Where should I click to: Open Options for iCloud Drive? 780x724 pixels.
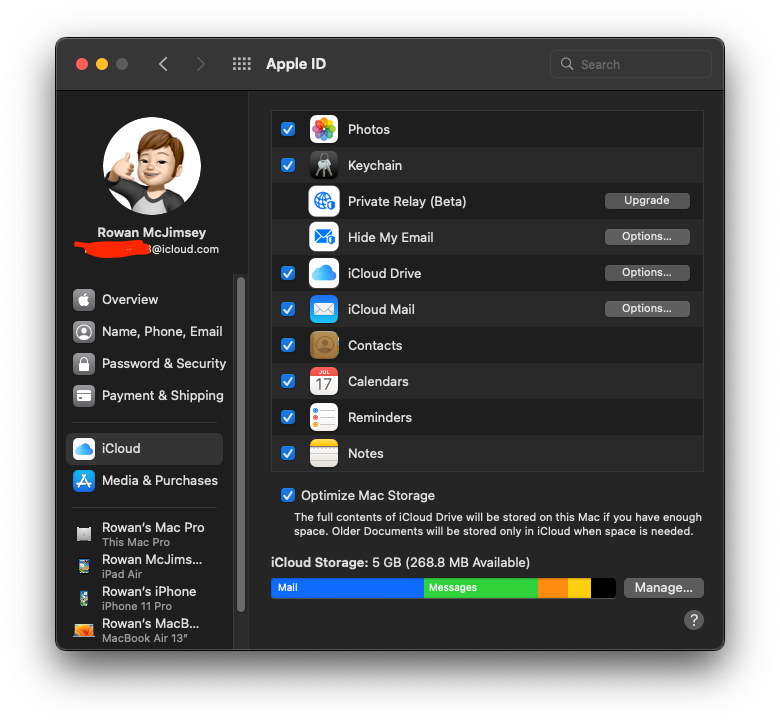click(x=647, y=273)
